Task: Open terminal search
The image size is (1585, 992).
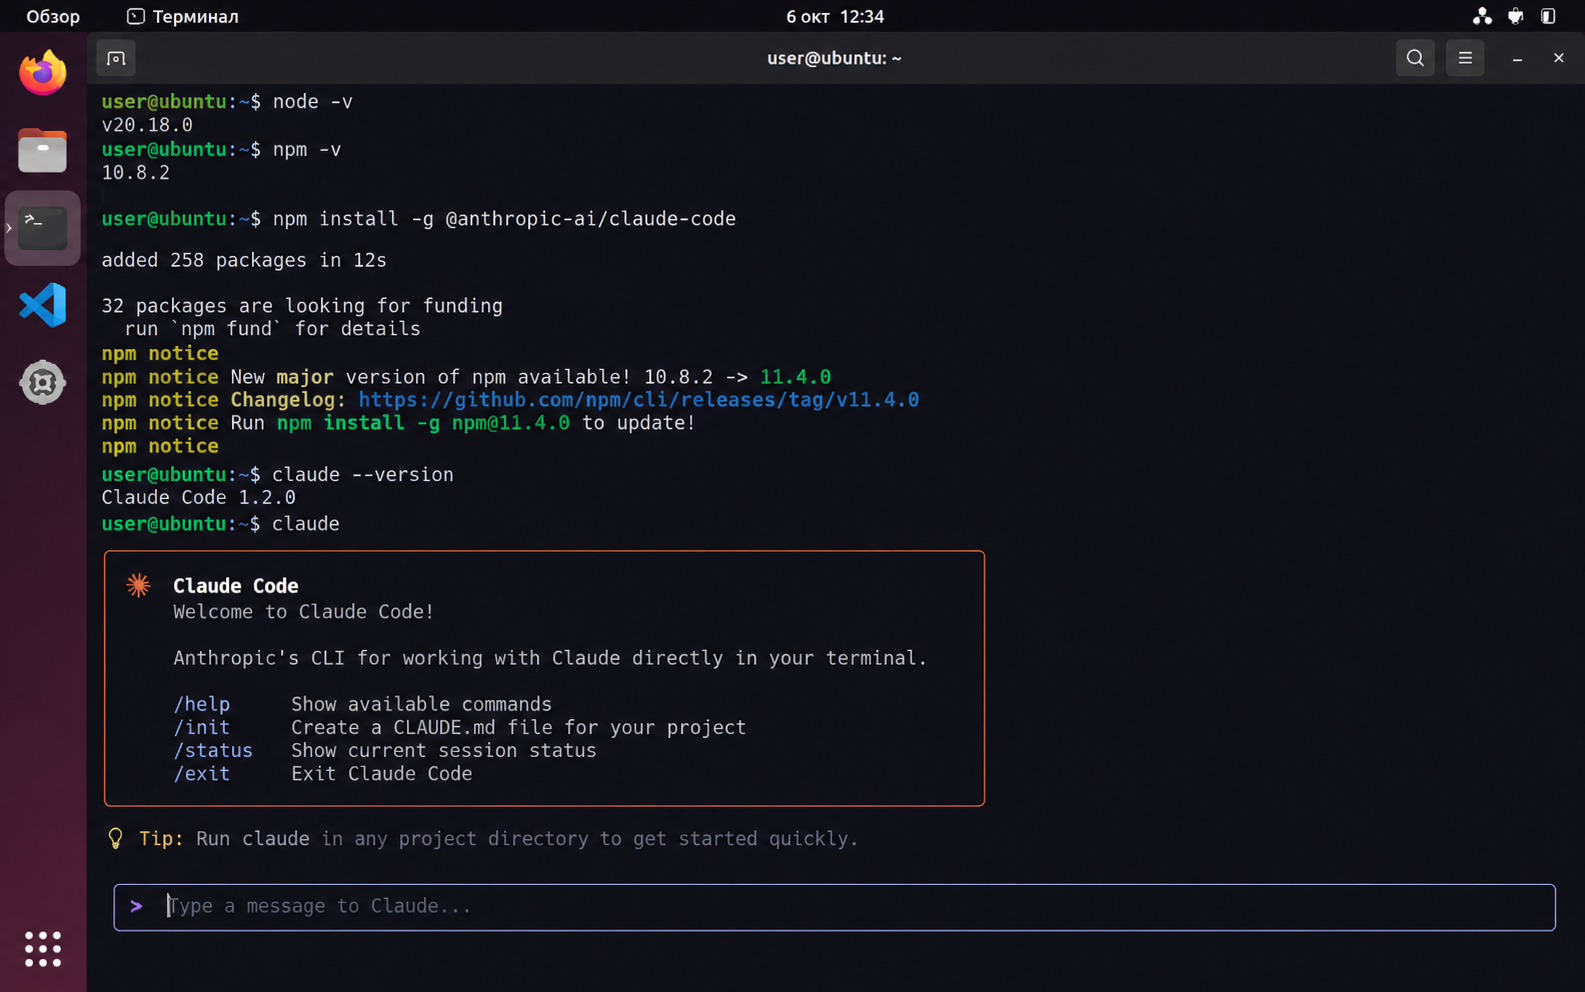Action: [1414, 58]
